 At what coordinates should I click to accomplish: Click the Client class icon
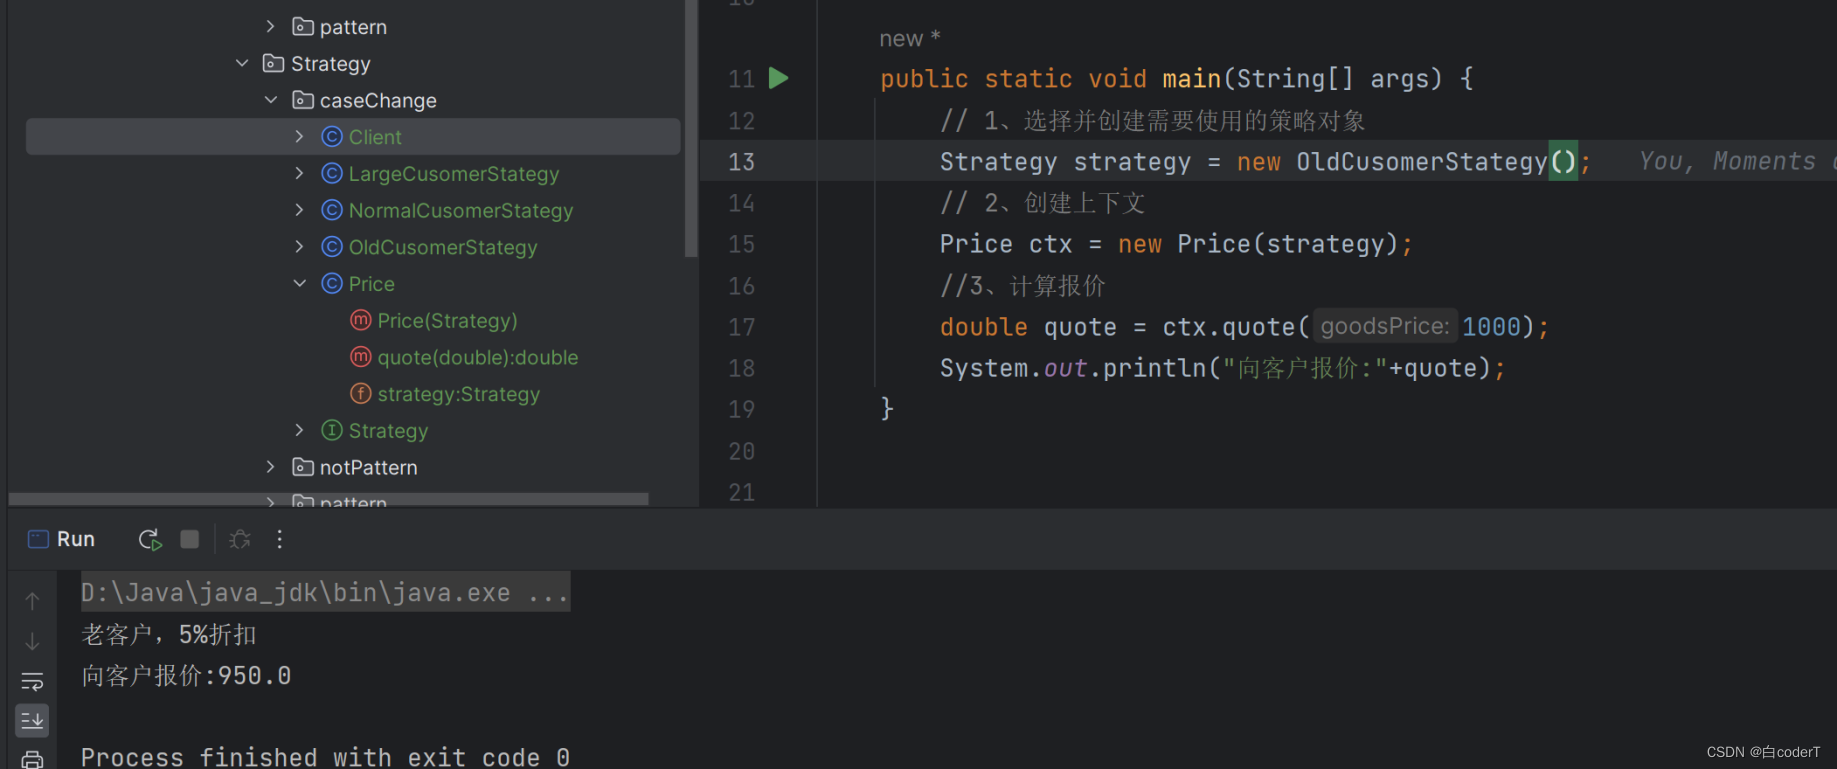pyautogui.click(x=332, y=137)
